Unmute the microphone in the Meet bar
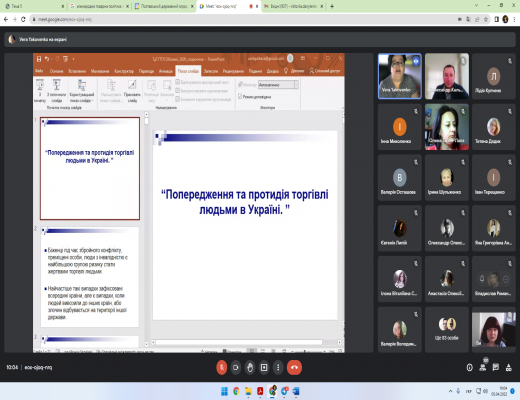This screenshot has width=520, height=400. coord(222,367)
